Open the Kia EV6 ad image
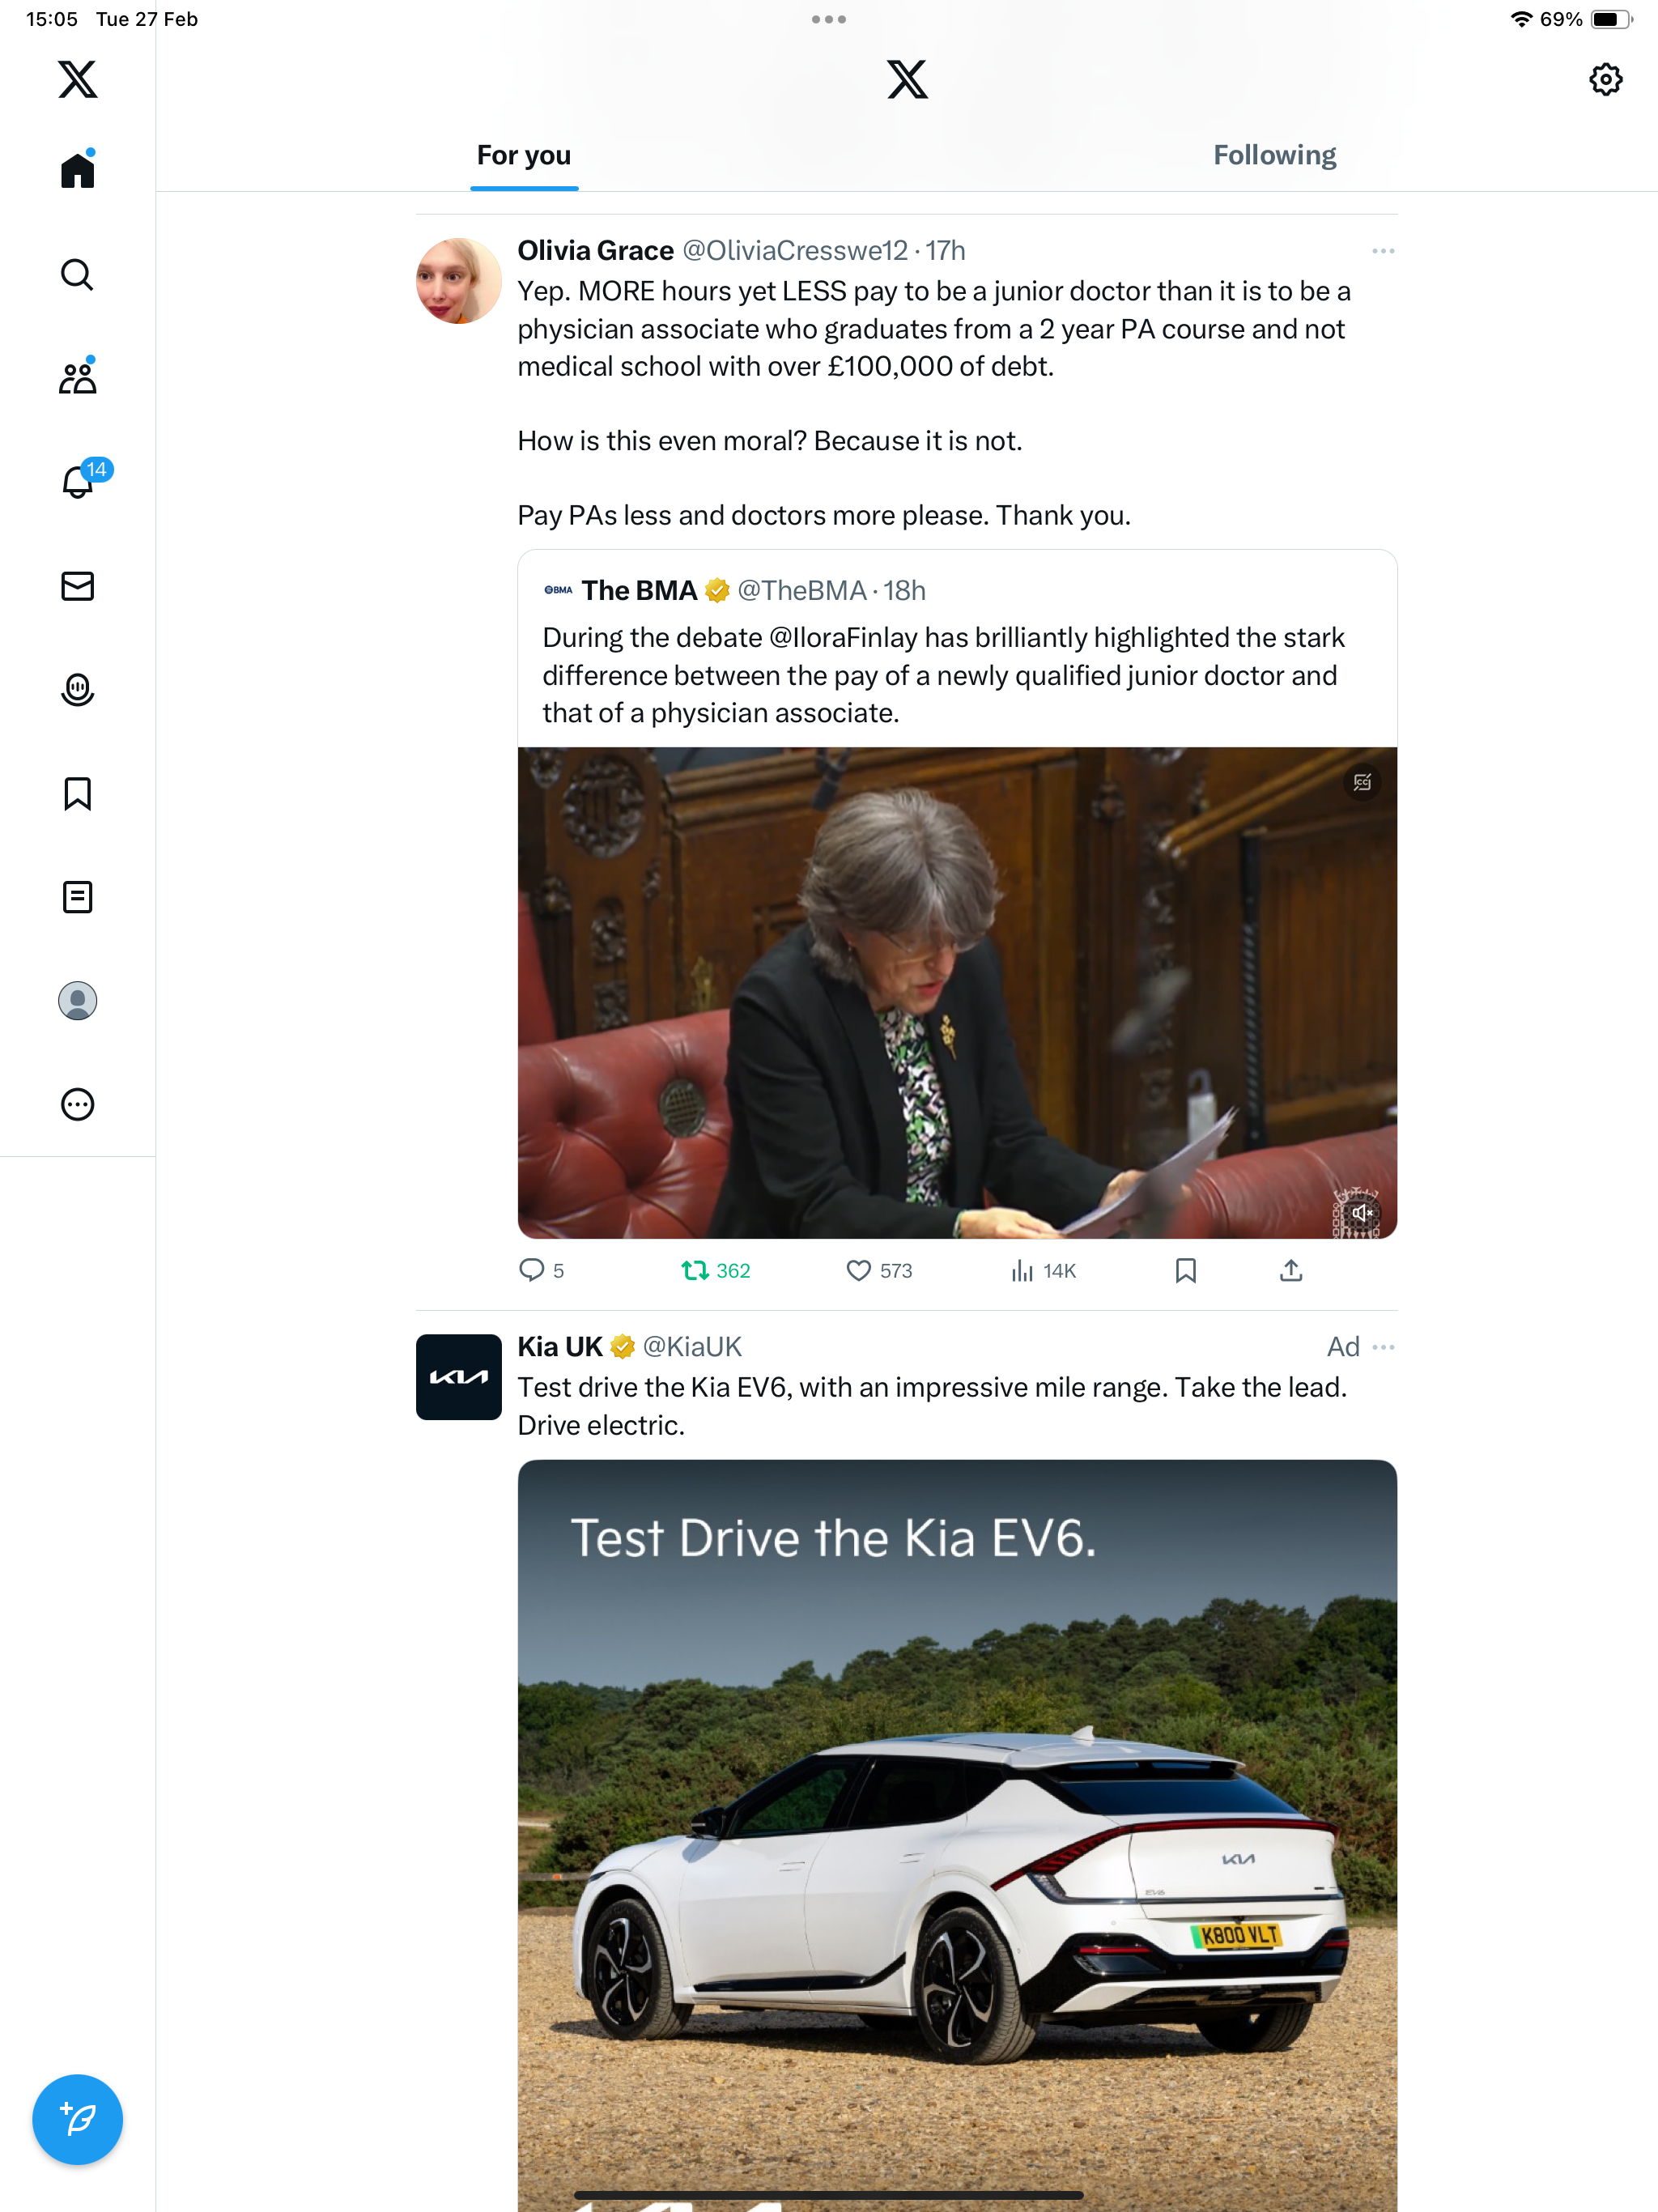 tap(957, 1835)
